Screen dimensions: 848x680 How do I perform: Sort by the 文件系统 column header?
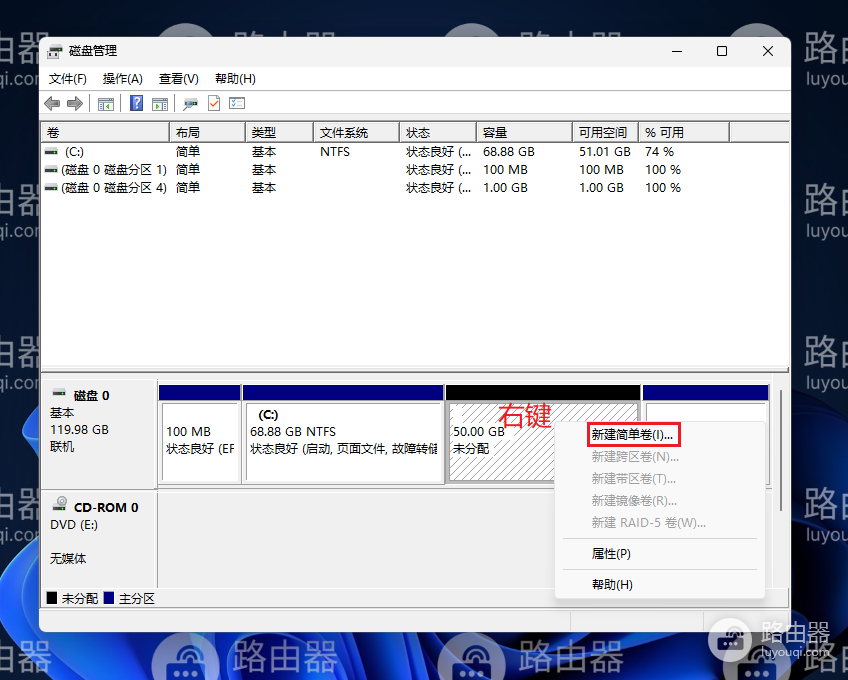pos(356,133)
